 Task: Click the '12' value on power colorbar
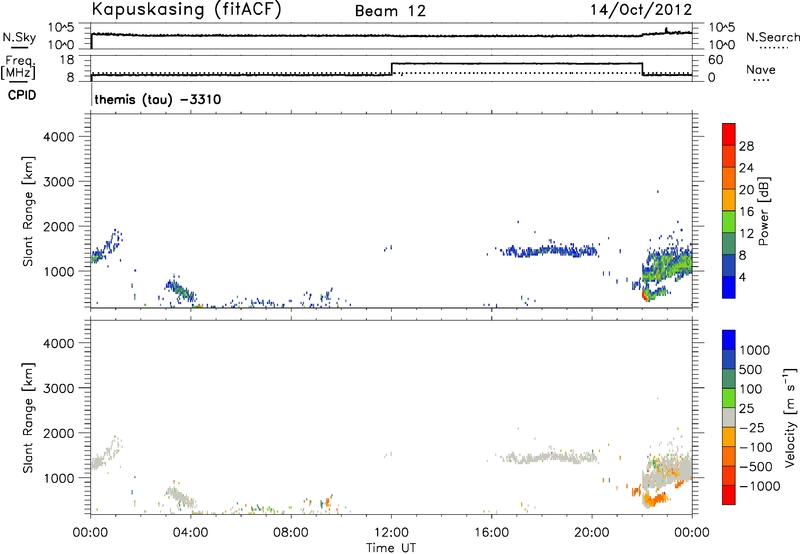(746, 234)
